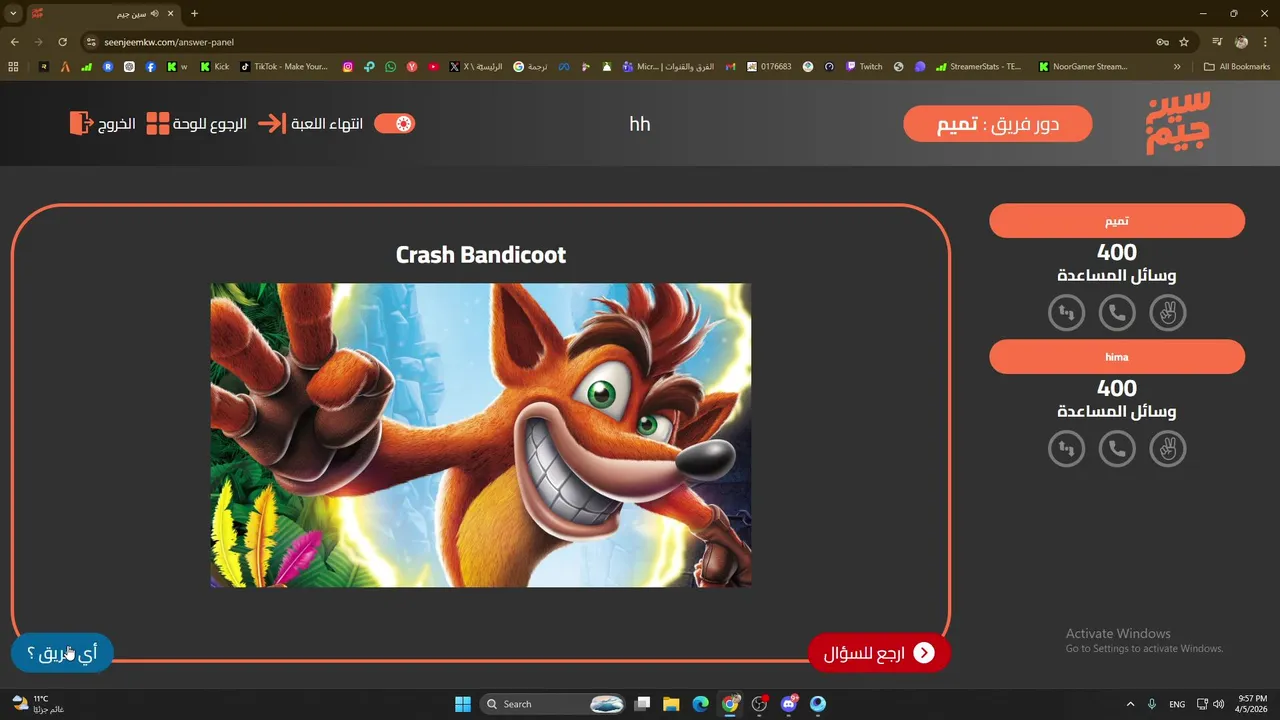Use the swap lifeline for team hima

click(x=1067, y=449)
